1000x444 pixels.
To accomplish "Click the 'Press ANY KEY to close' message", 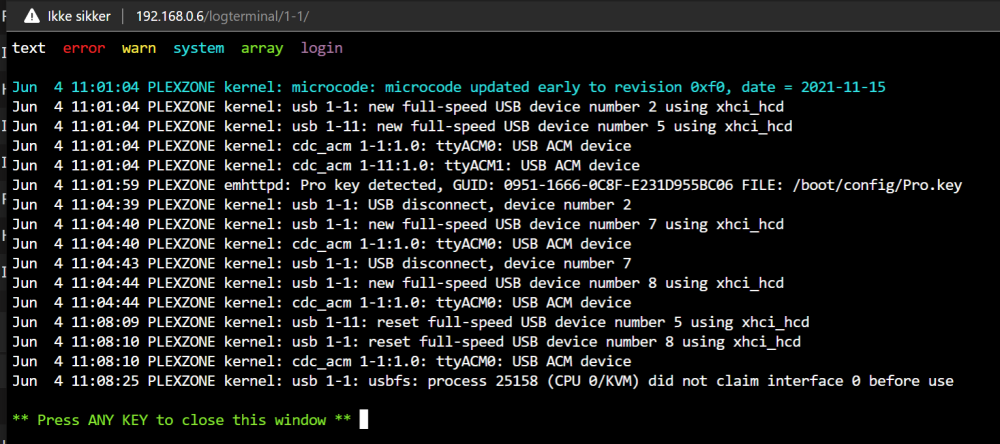I will click(182, 420).
